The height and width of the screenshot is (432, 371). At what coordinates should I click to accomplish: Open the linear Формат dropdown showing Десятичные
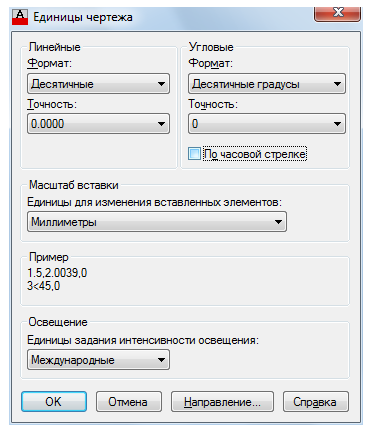98,84
